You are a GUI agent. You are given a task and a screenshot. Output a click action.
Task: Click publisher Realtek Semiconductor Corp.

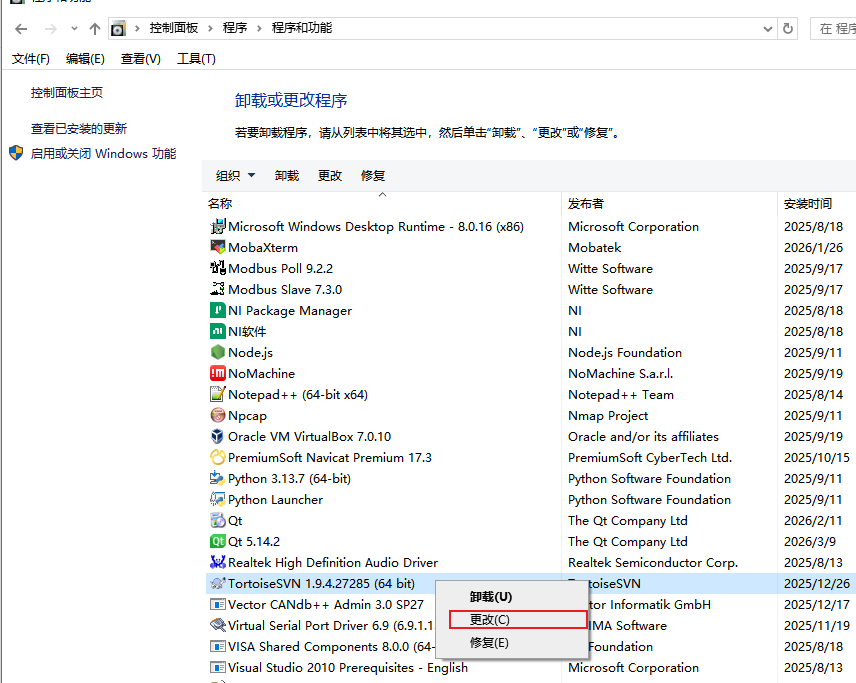coord(653,562)
